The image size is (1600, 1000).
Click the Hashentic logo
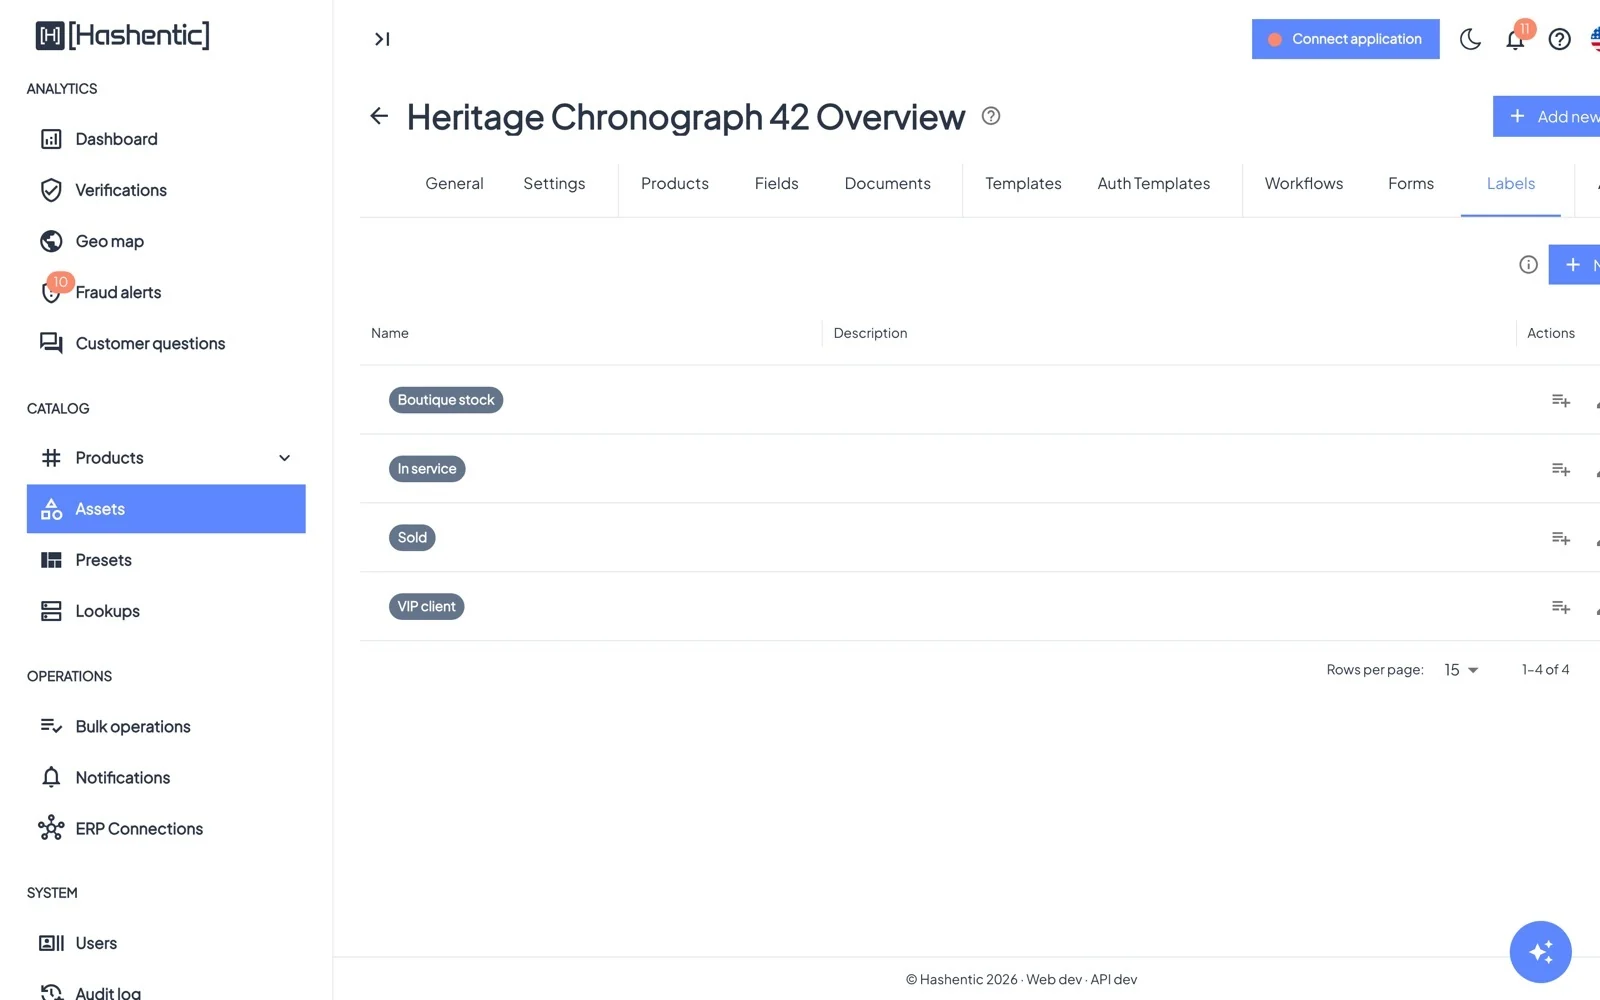(x=123, y=35)
